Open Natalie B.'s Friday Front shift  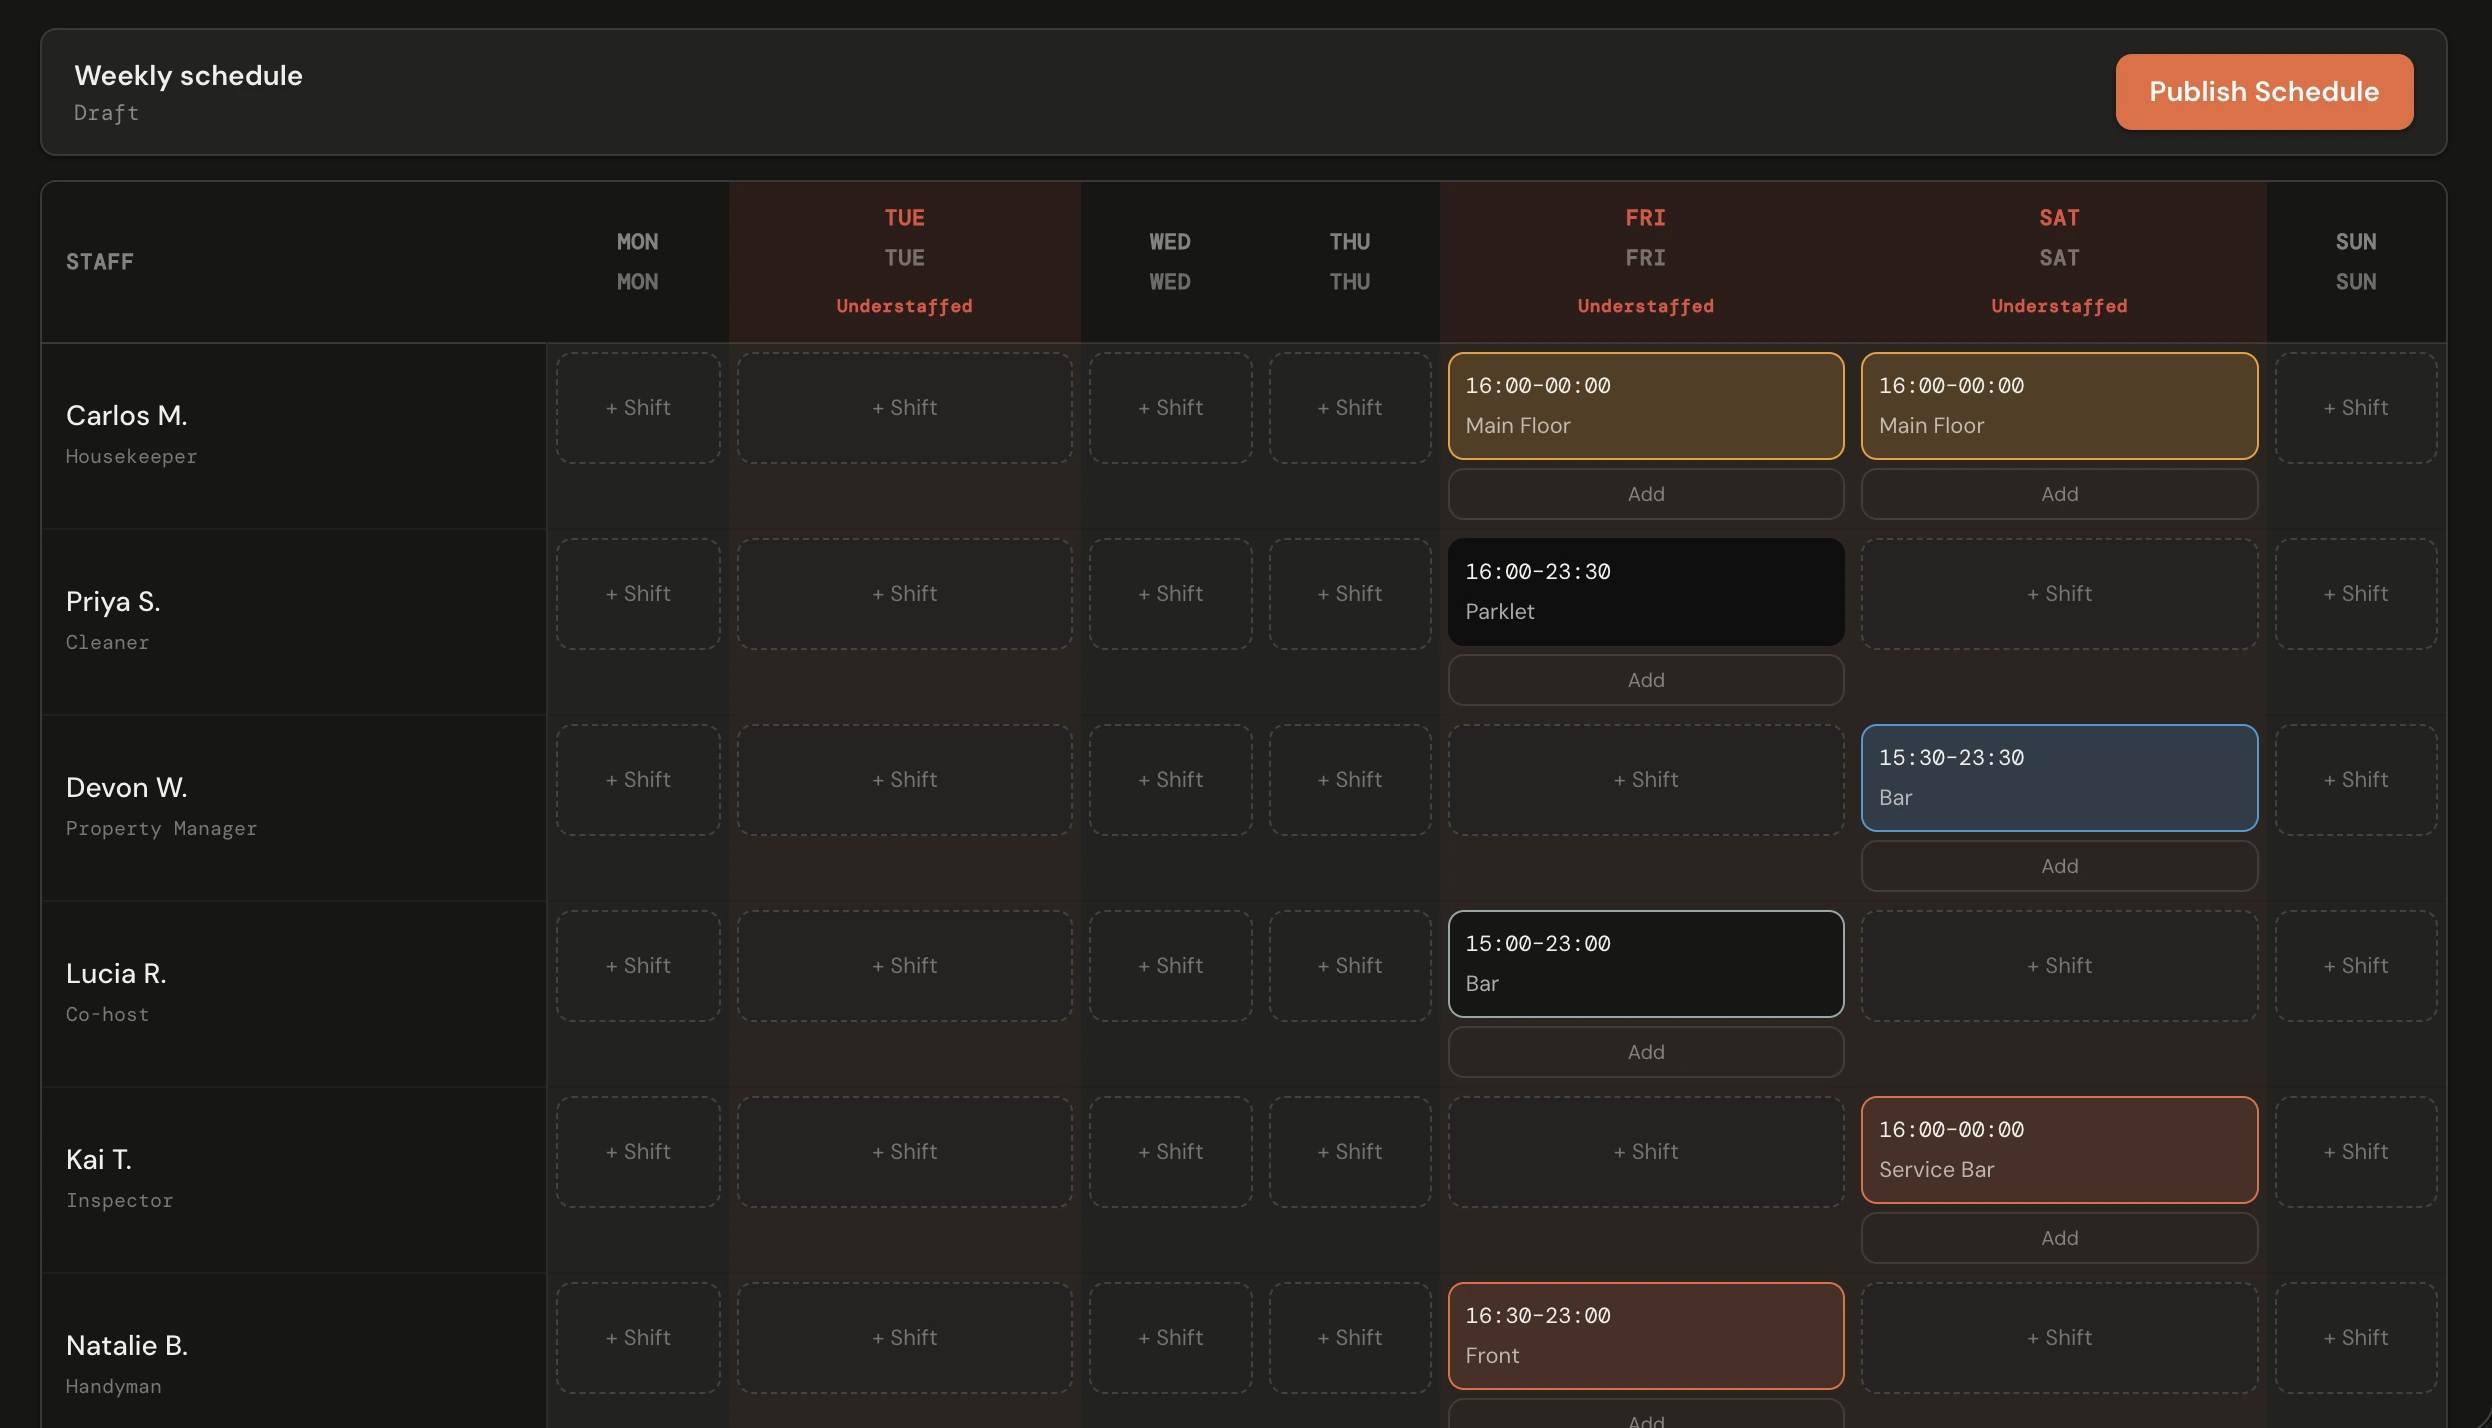1645,1335
